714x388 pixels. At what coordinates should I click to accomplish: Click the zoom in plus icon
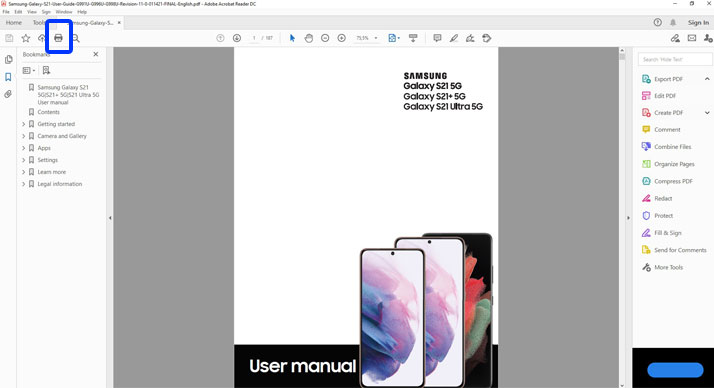pyautogui.click(x=342, y=38)
